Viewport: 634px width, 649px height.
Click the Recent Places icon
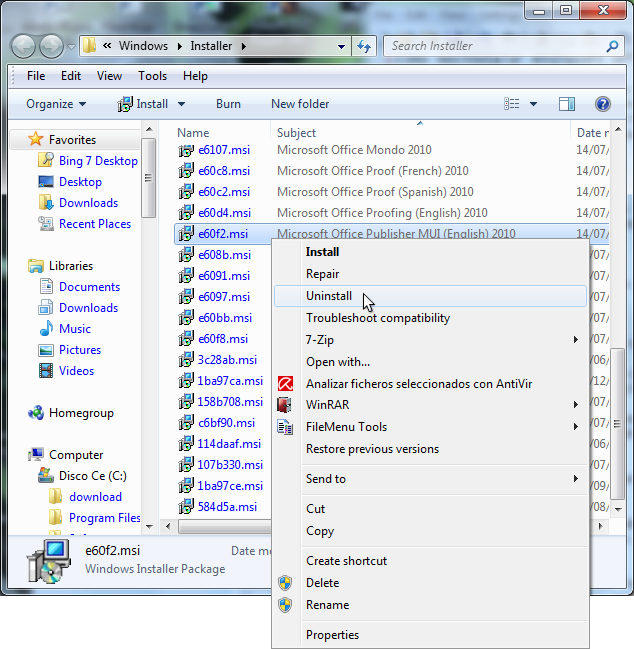pos(46,224)
